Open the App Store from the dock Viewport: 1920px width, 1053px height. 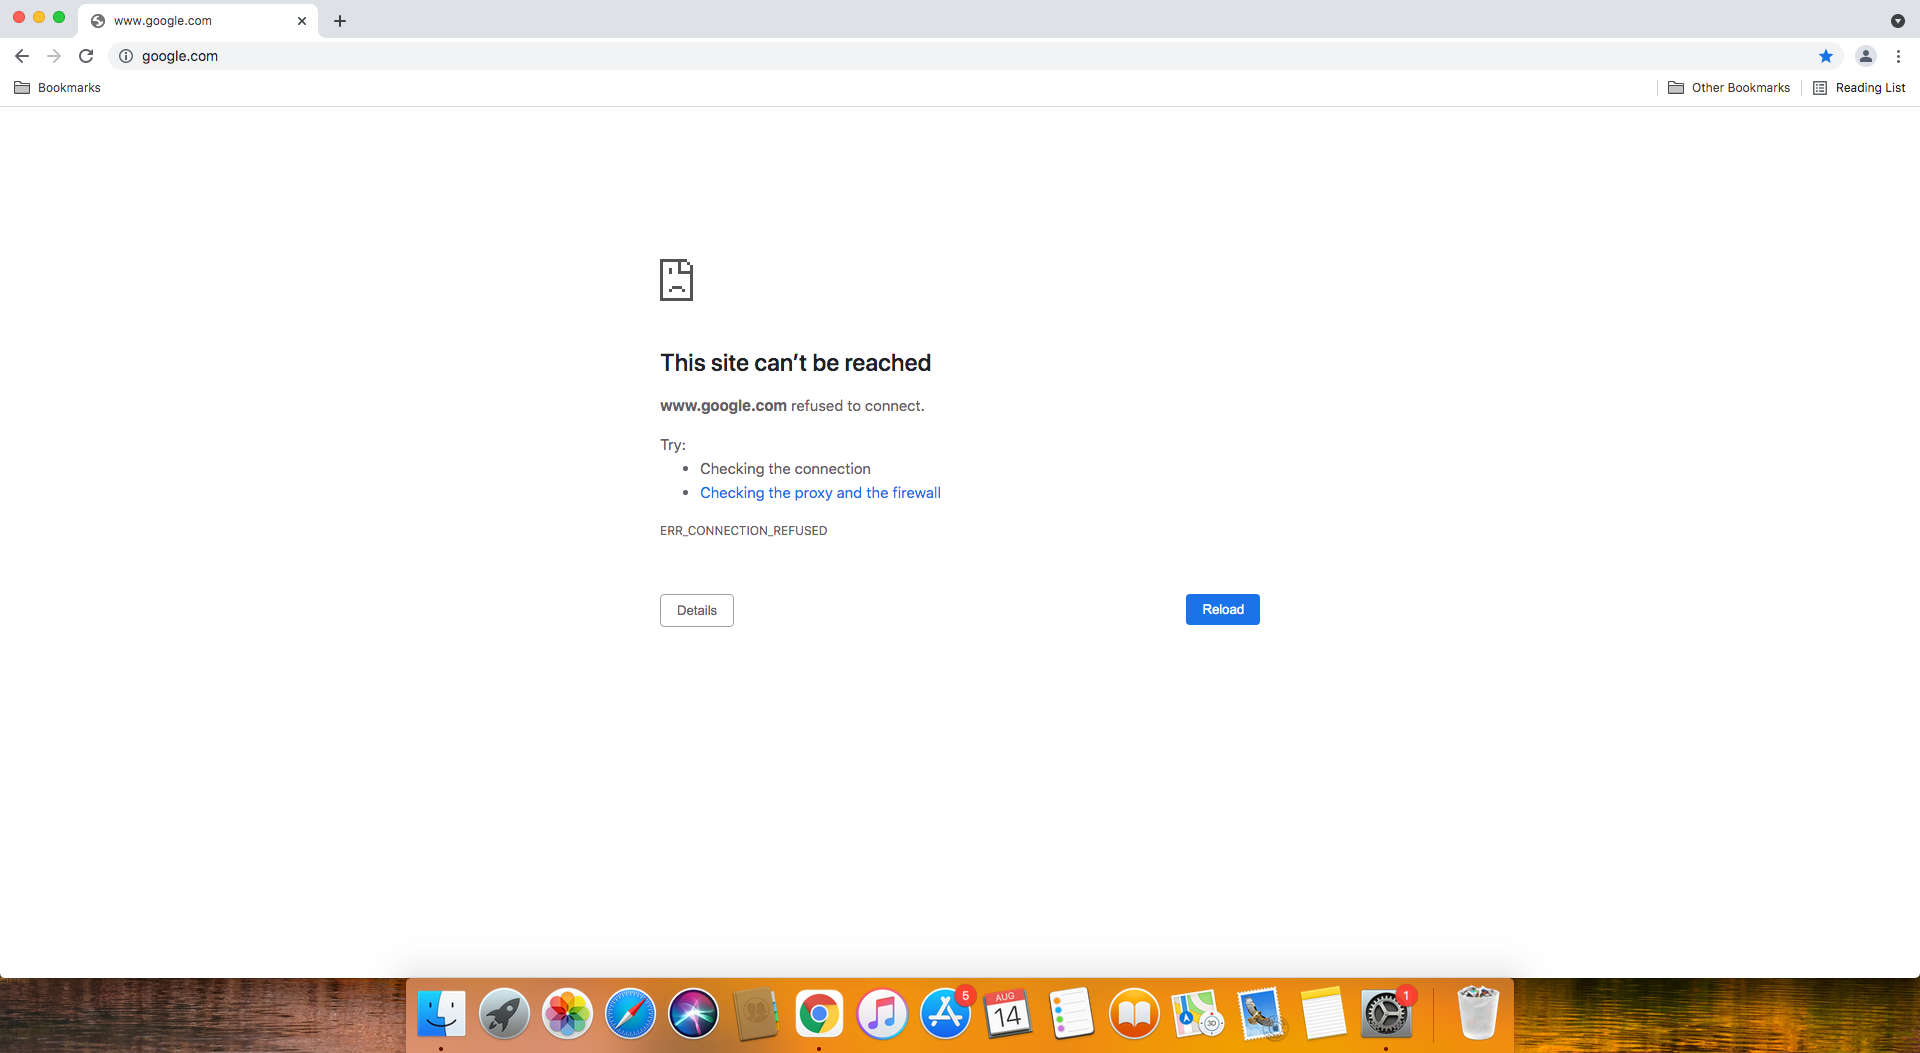pos(945,1015)
